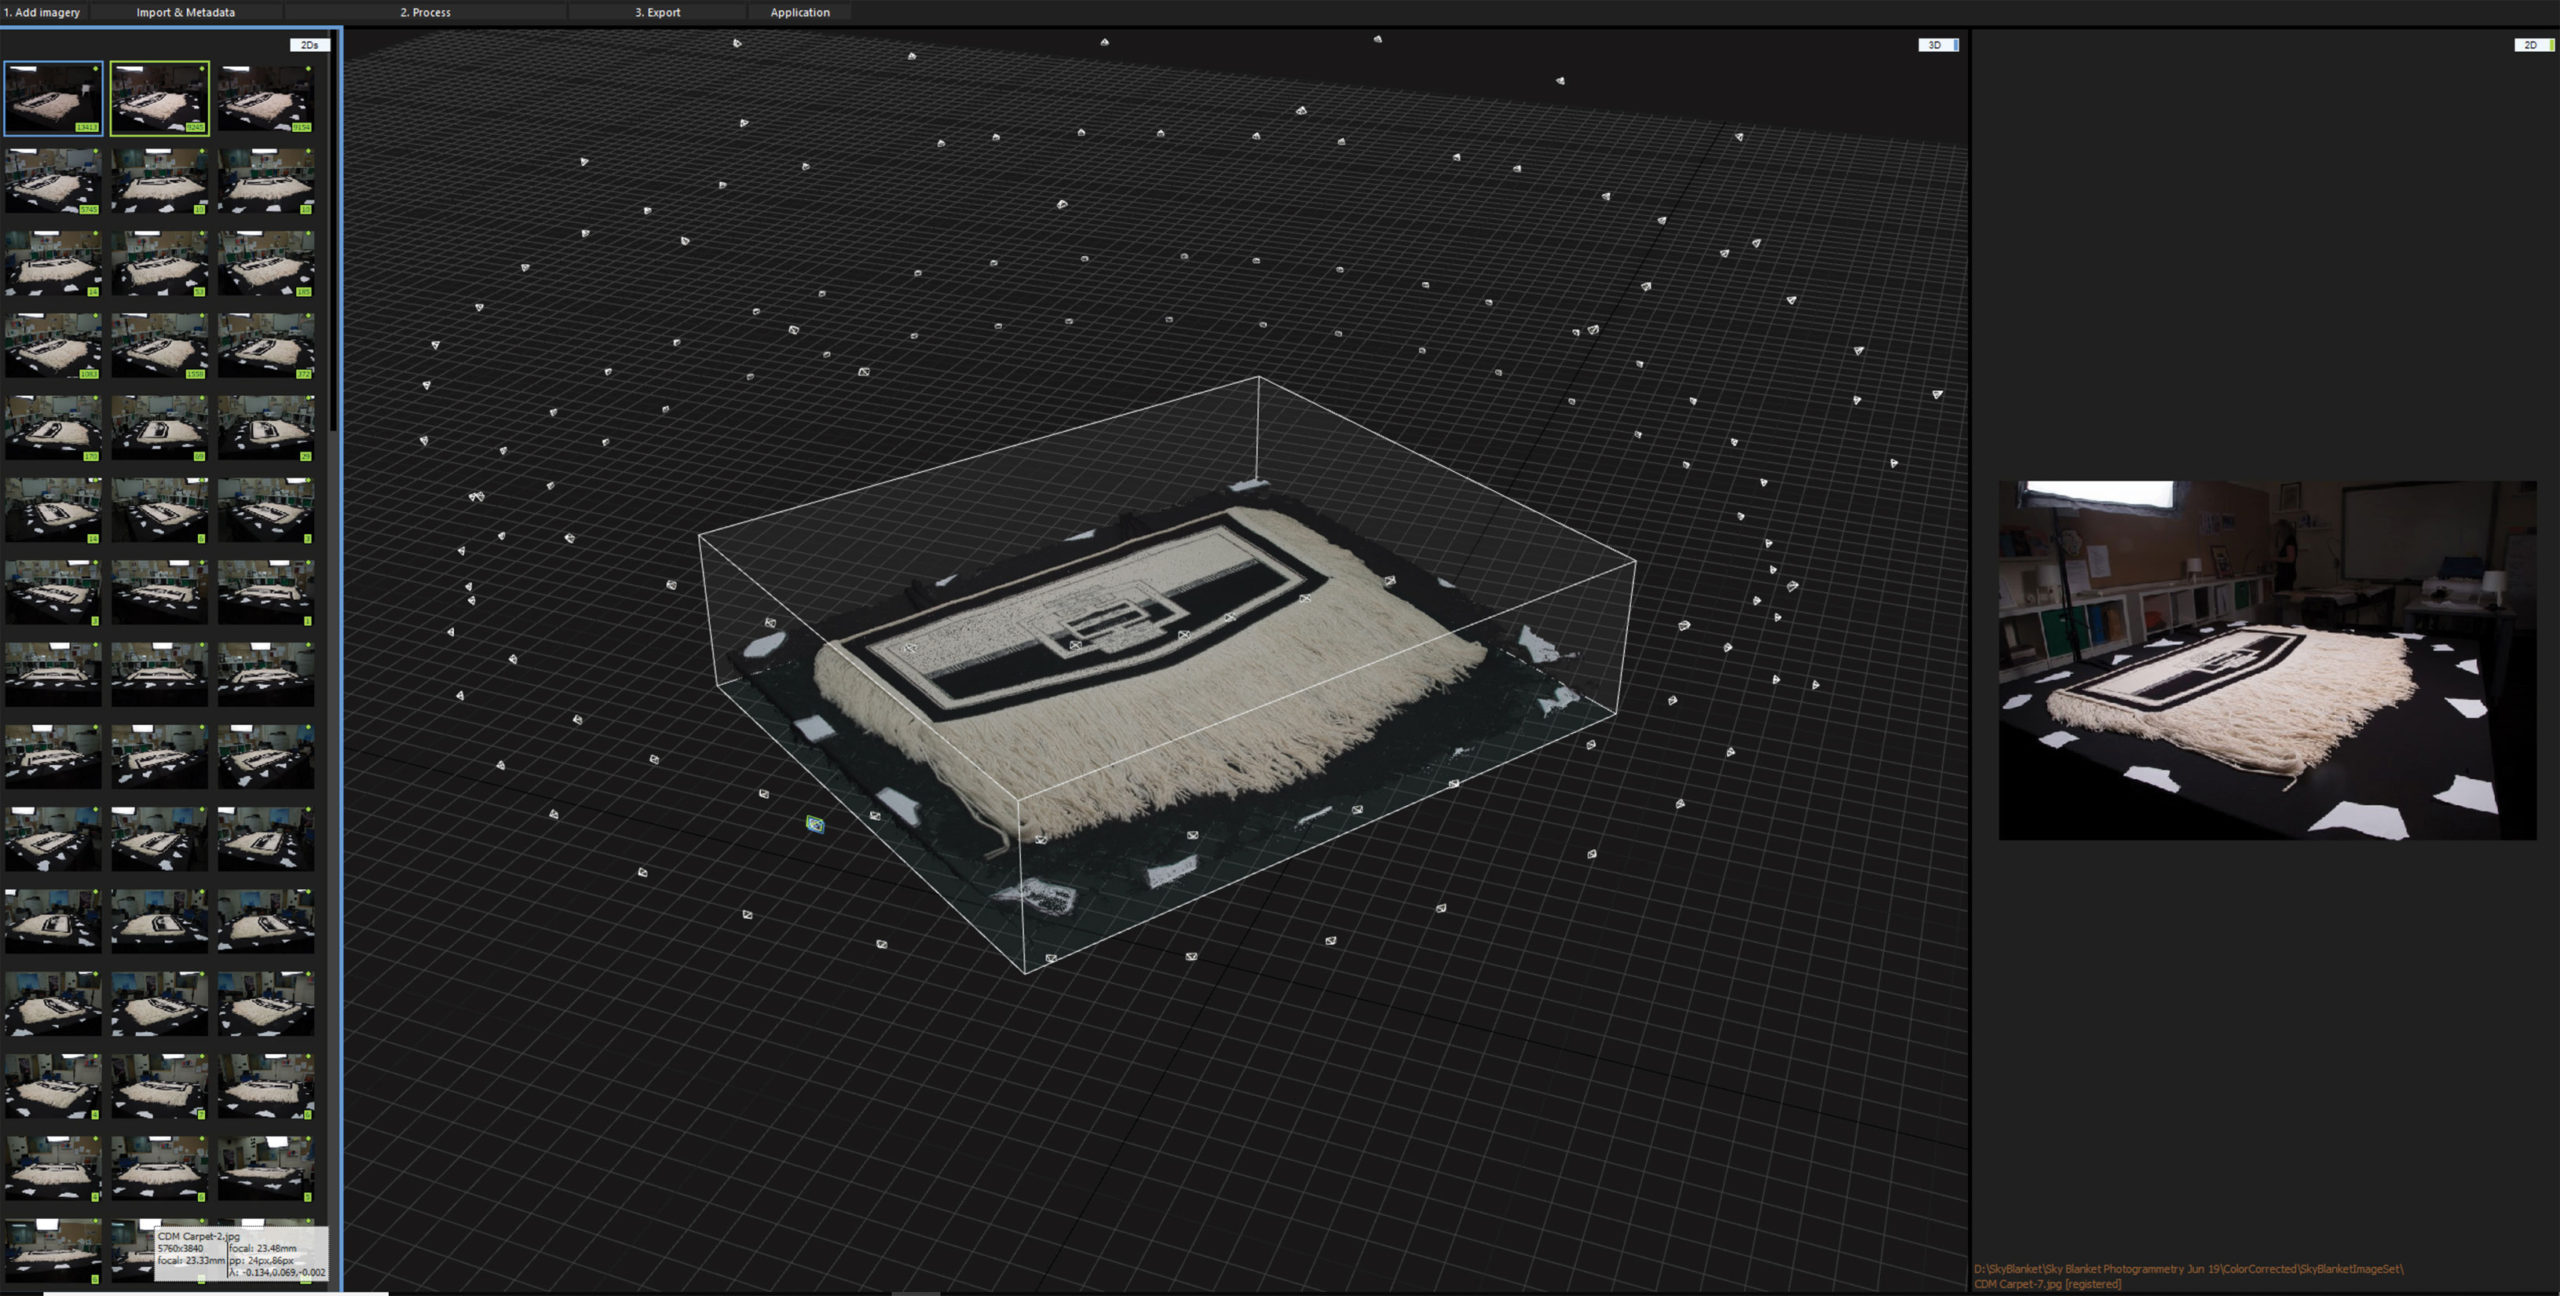The height and width of the screenshot is (1296, 2560).
Task: Click the 3D view label
Action: click(x=1938, y=45)
